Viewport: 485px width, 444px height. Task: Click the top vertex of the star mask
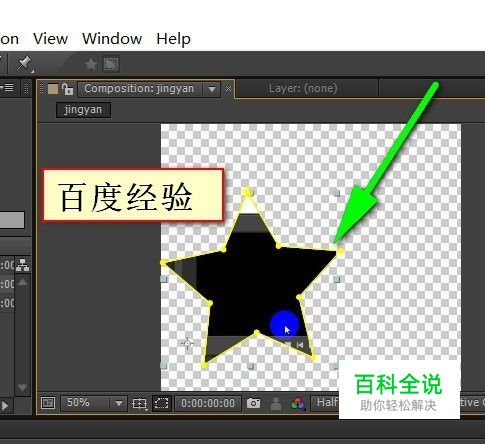(247, 192)
